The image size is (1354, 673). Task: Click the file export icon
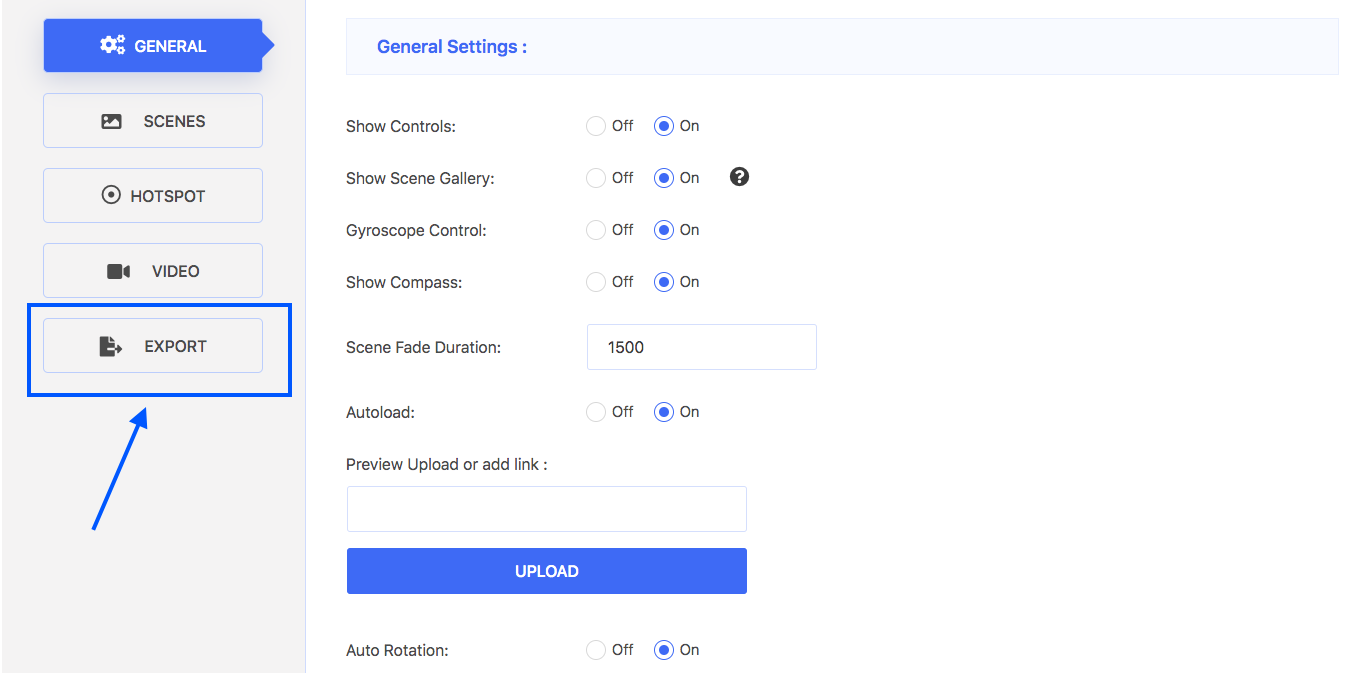point(110,346)
